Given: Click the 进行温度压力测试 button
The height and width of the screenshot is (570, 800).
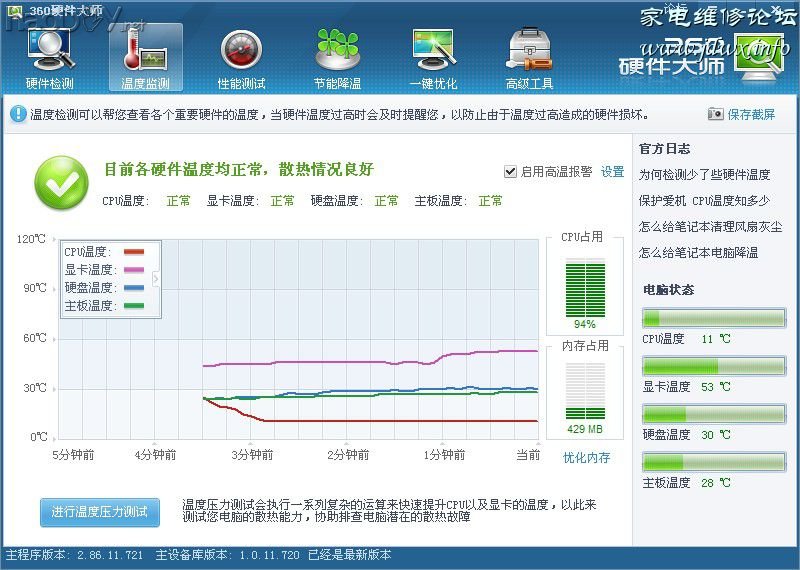Looking at the screenshot, I should [100, 512].
